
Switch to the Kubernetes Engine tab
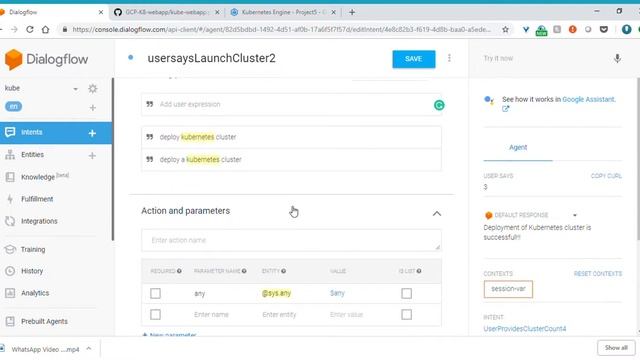(284, 12)
